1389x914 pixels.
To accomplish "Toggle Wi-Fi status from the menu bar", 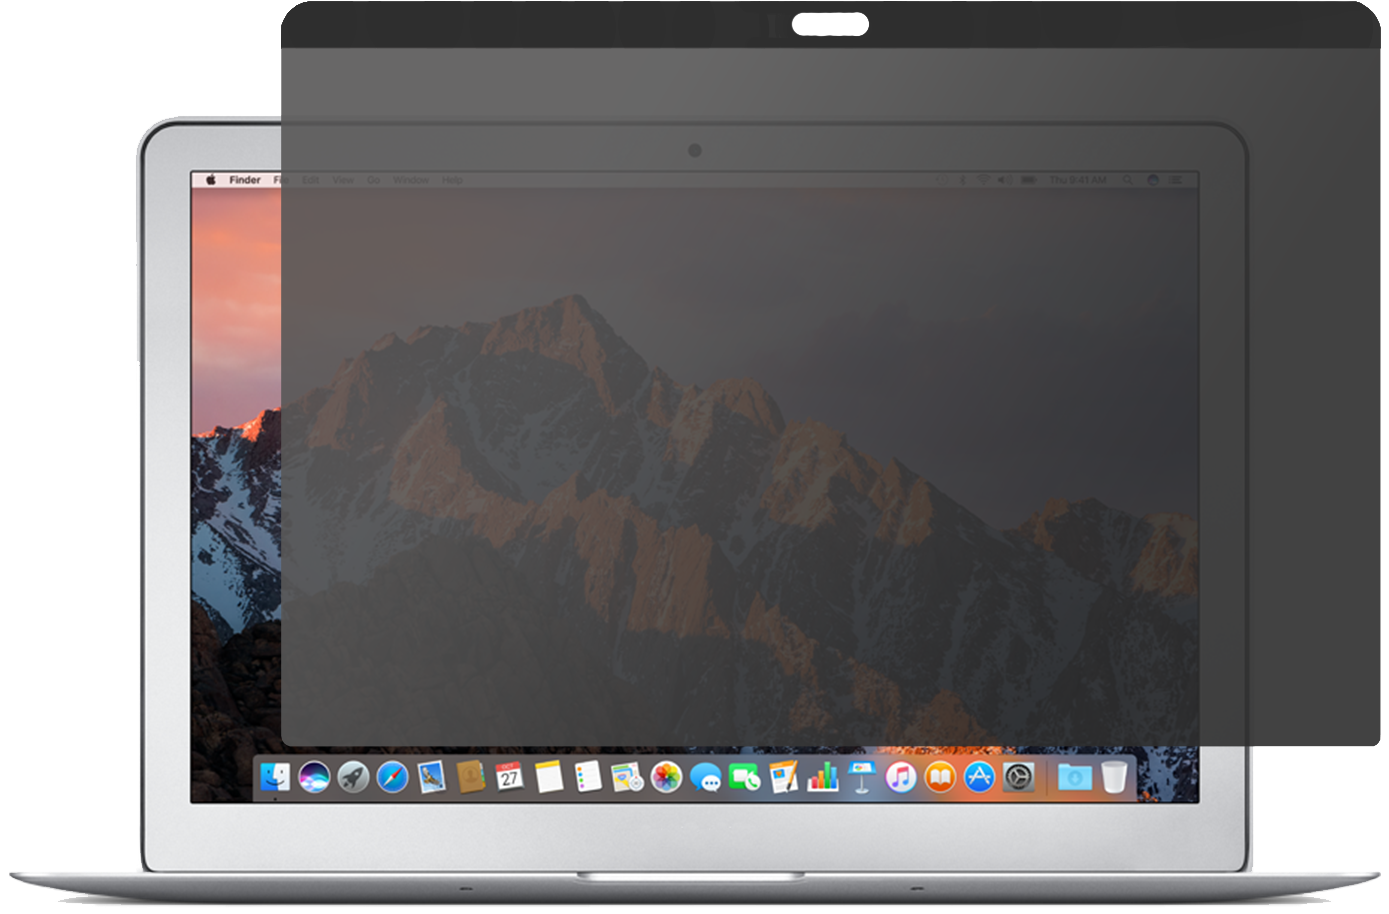I will [x=983, y=180].
